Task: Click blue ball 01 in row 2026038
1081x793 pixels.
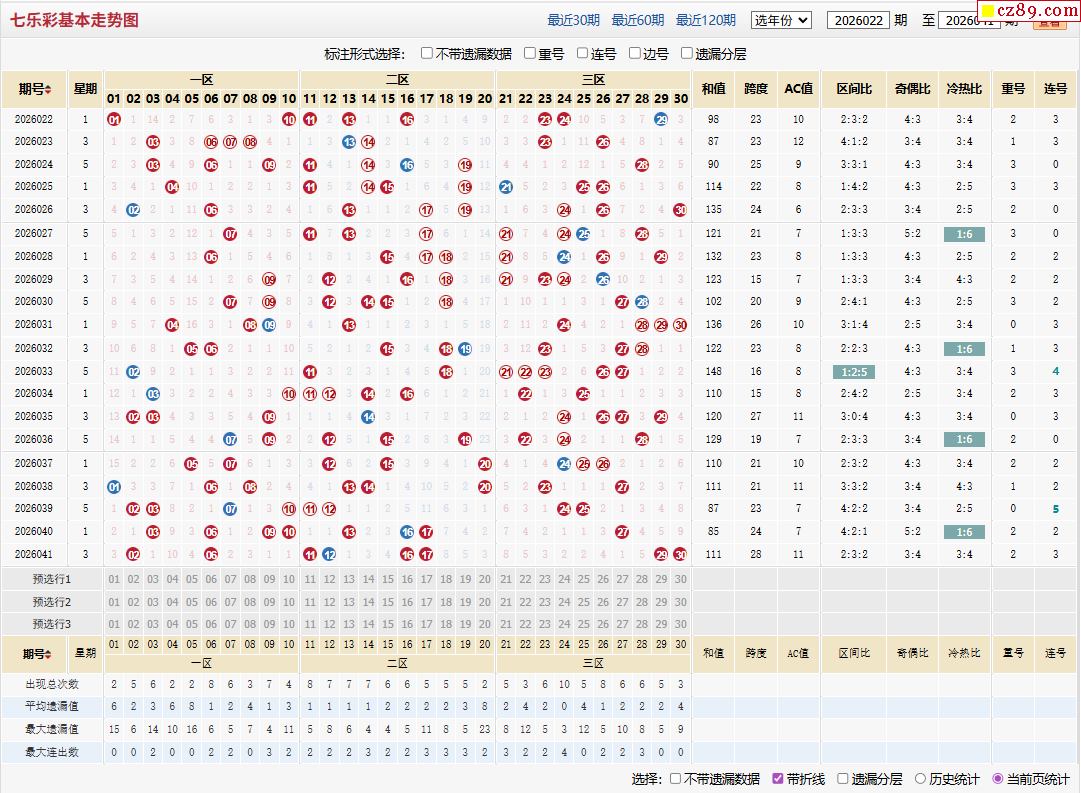Action: [x=114, y=487]
